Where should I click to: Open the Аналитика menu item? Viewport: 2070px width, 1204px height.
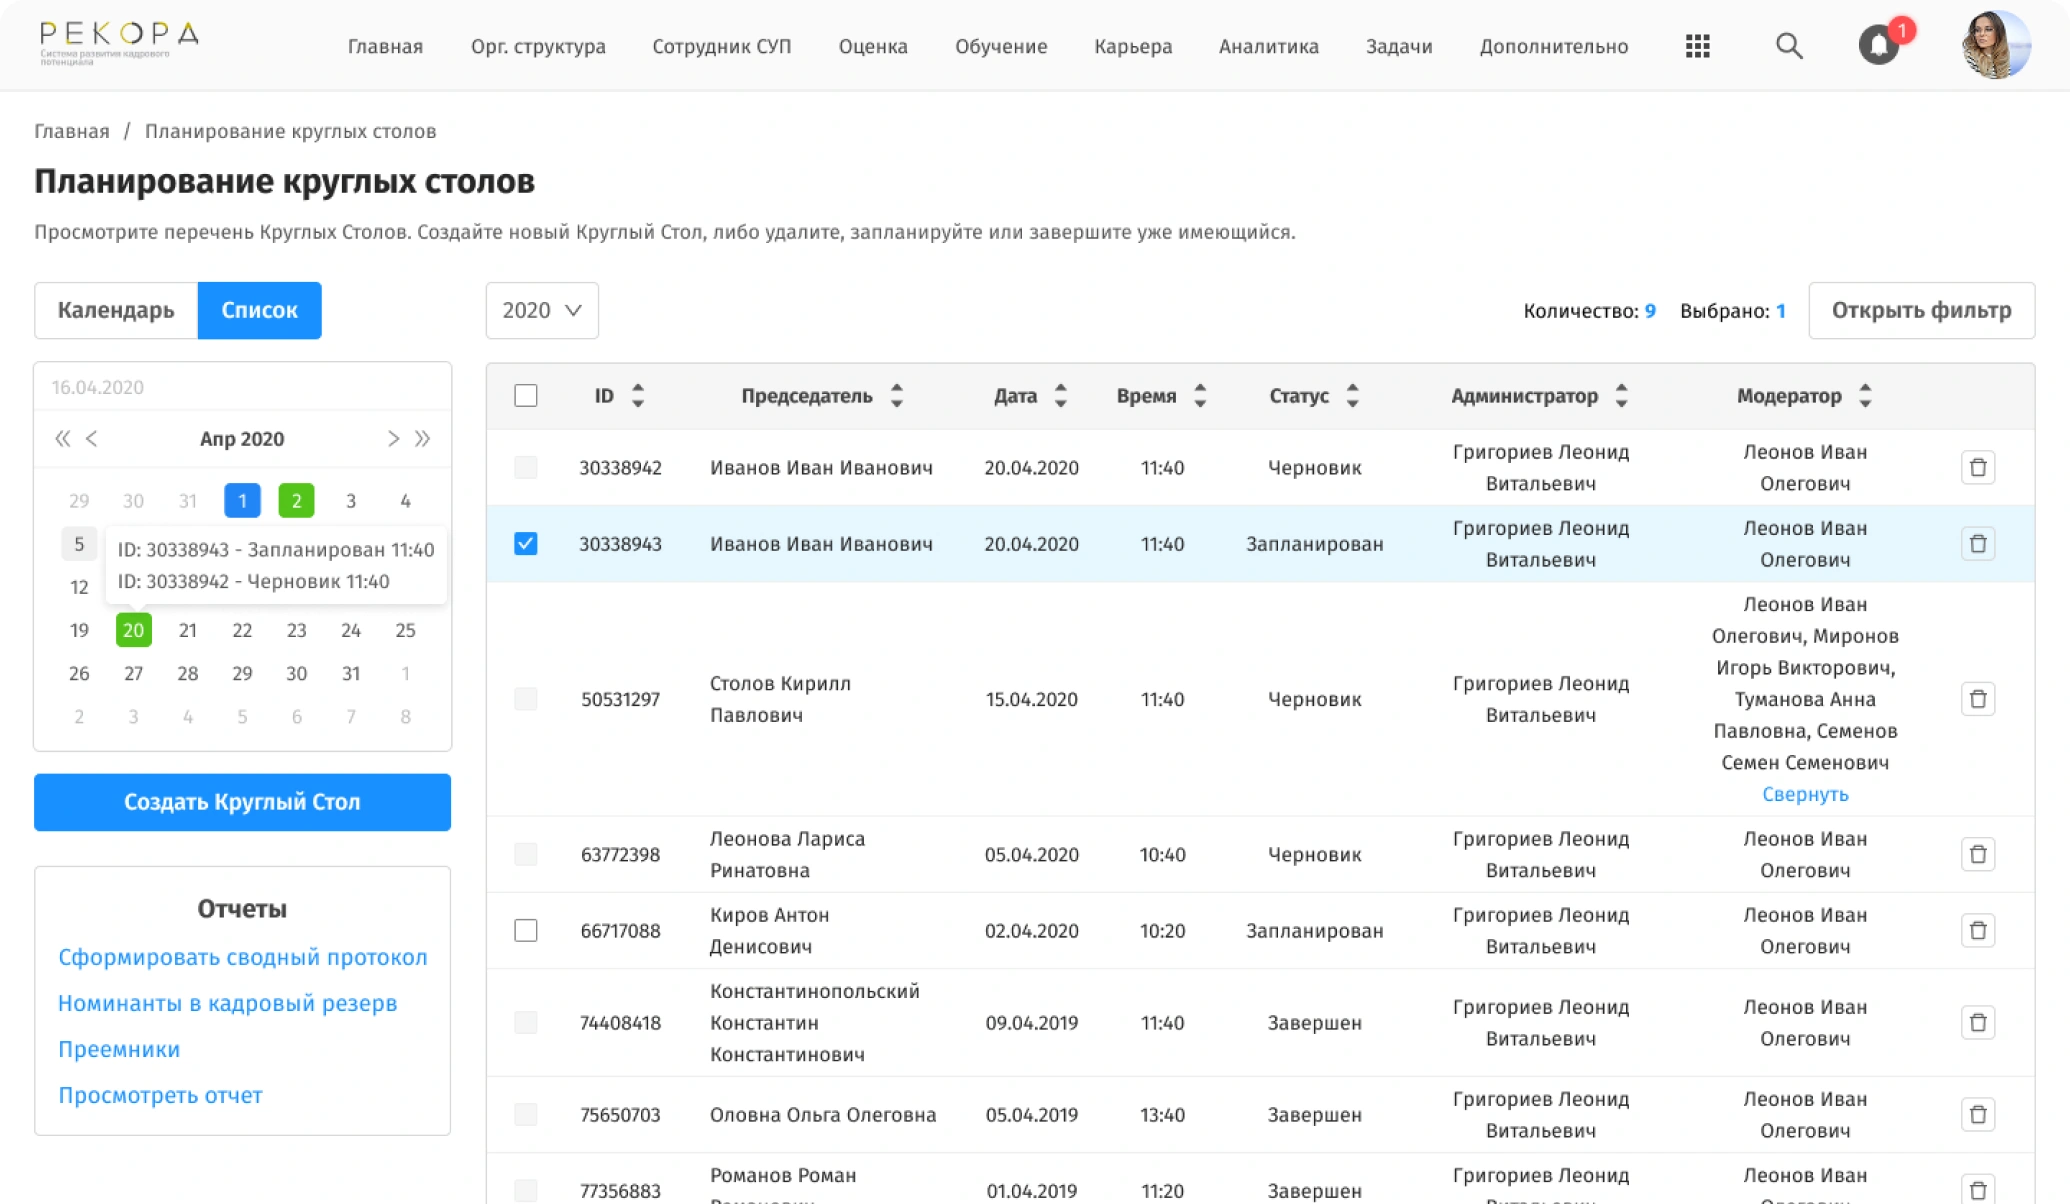pyautogui.click(x=1268, y=47)
